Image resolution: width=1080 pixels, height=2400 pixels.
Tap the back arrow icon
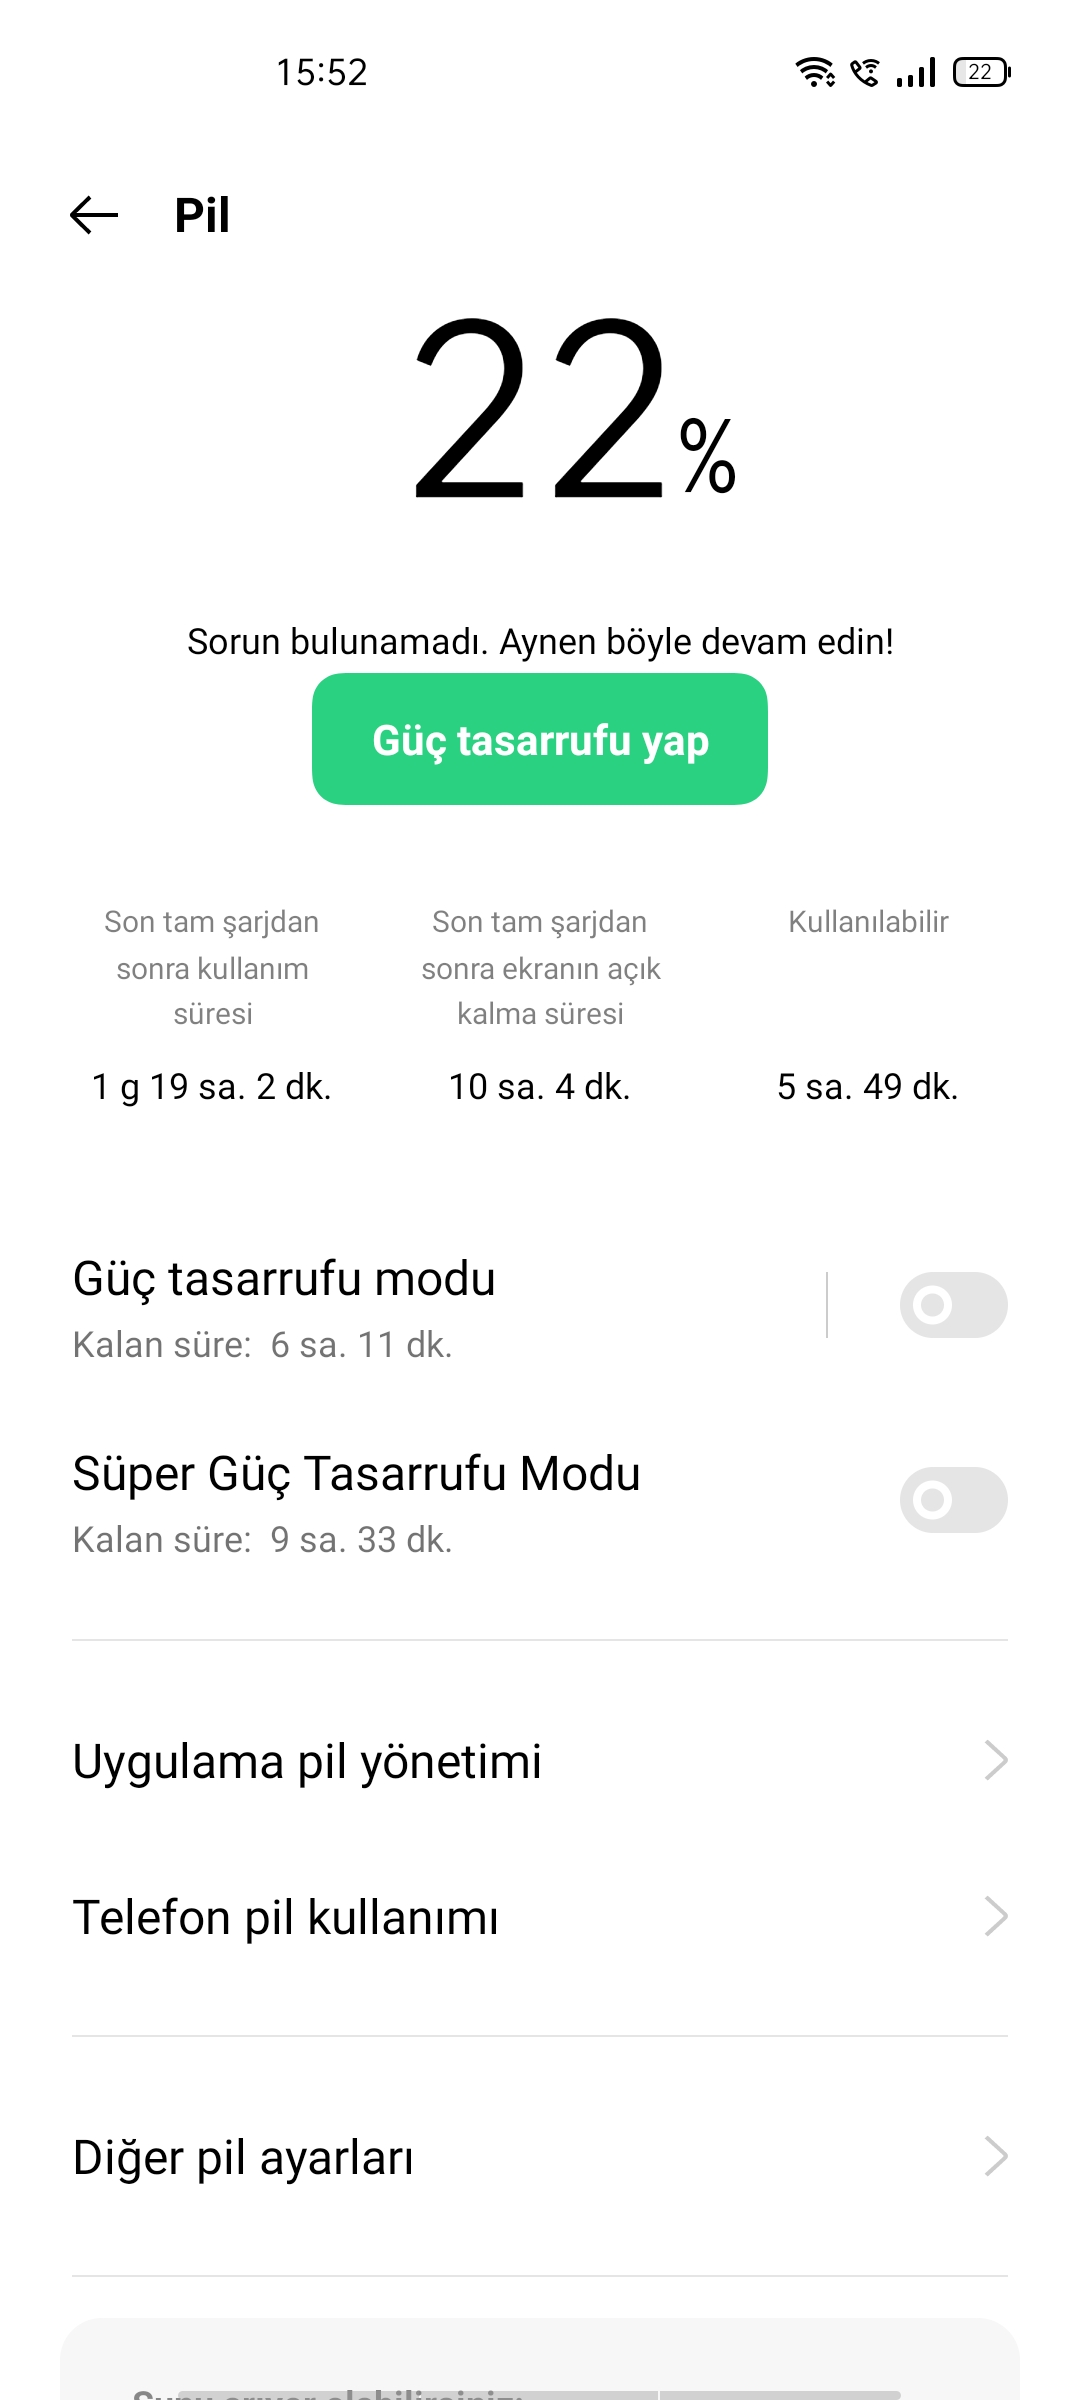[x=94, y=215]
